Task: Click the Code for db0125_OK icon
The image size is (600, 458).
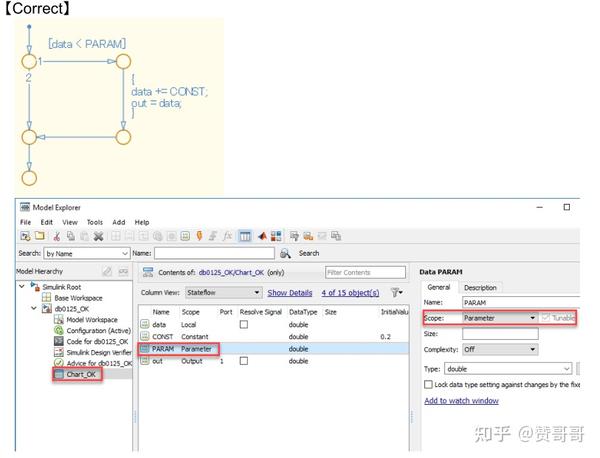Action: [59, 341]
